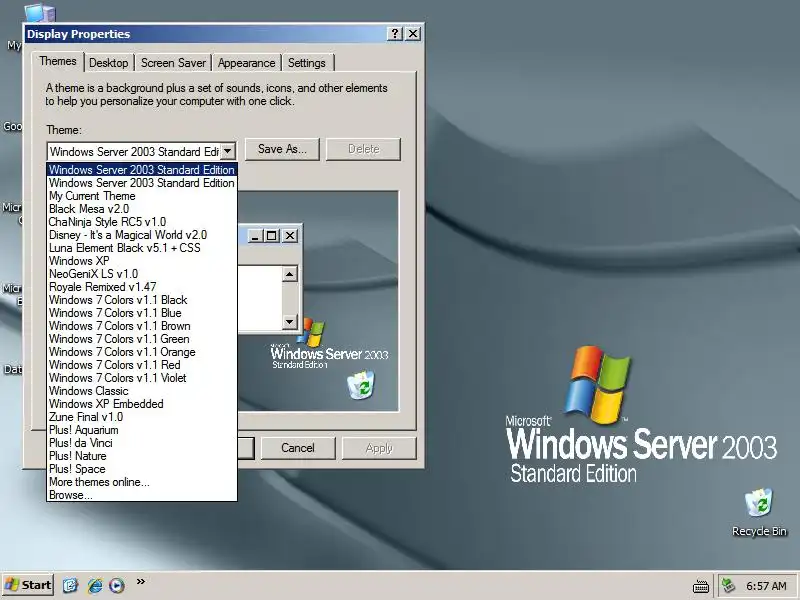Viewport: 800px width, 600px height.
Task: Click the preview window maximize button
Action: coord(271,236)
